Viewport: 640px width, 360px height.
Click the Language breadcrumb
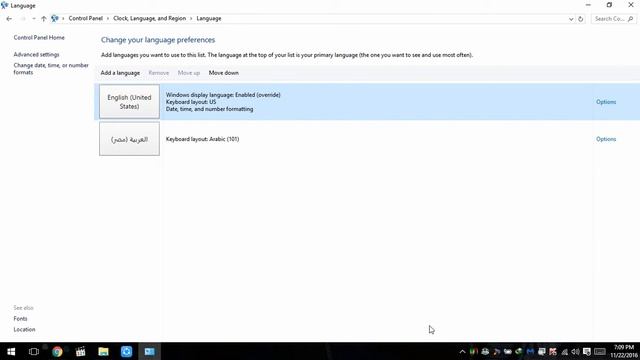(x=209, y=18)
